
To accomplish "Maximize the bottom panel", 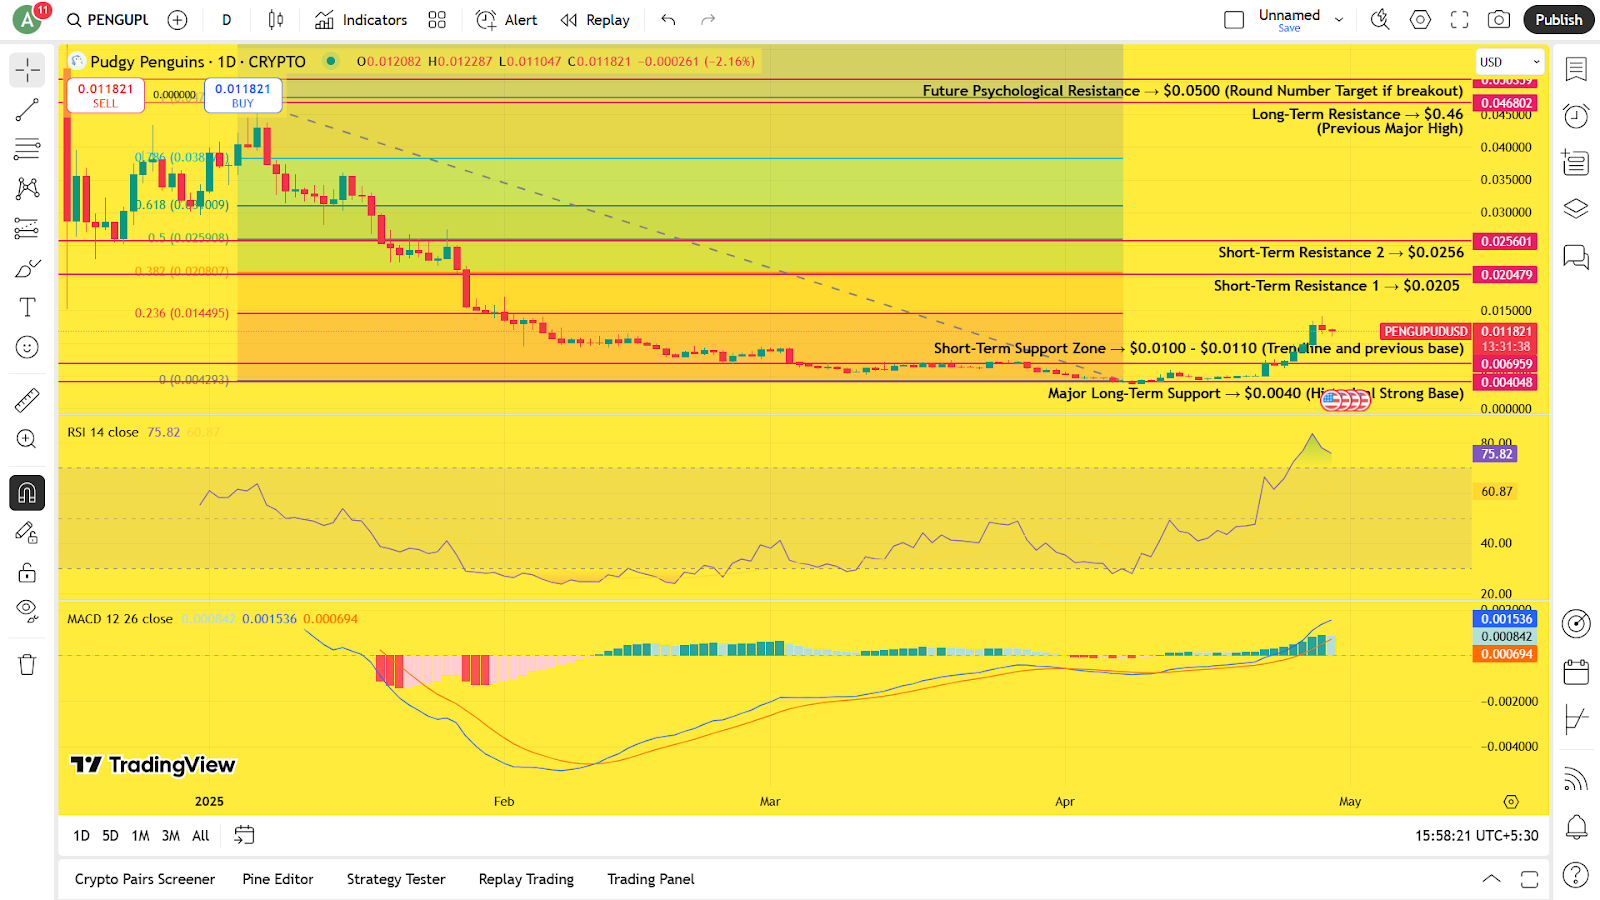I will pyautogui.click(x=1529, y=879).
